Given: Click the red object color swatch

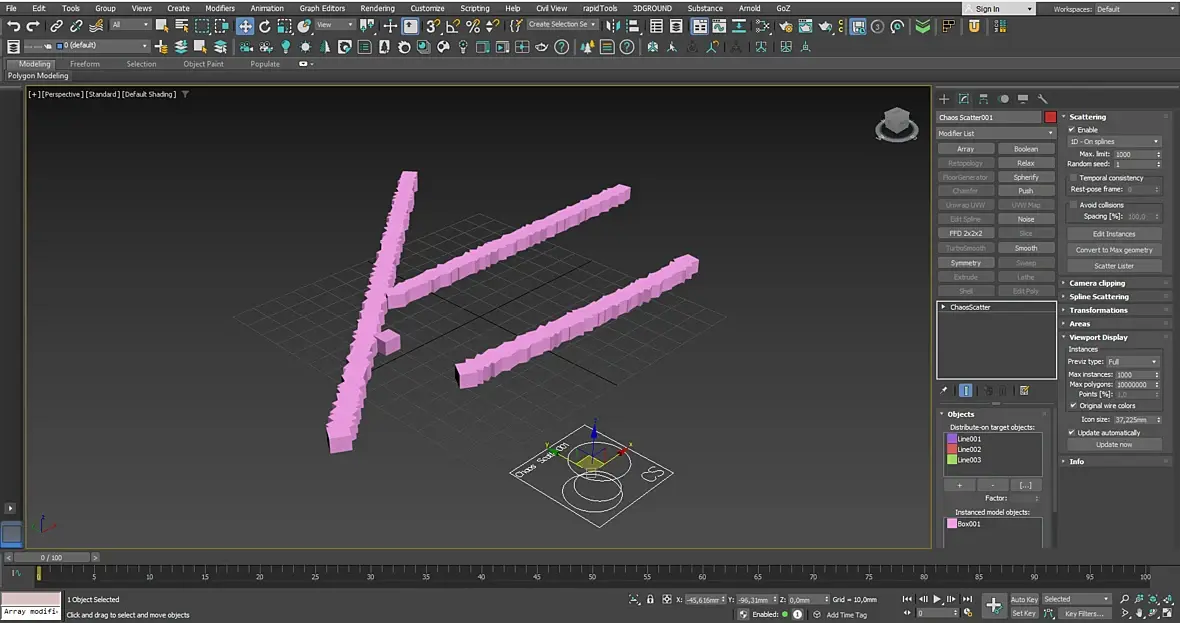Looking at the screenshot, I should (1050, 117).
